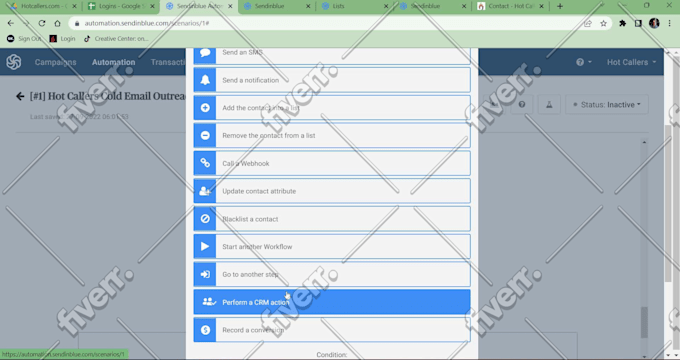Choose Add the contact into a list

332,108
